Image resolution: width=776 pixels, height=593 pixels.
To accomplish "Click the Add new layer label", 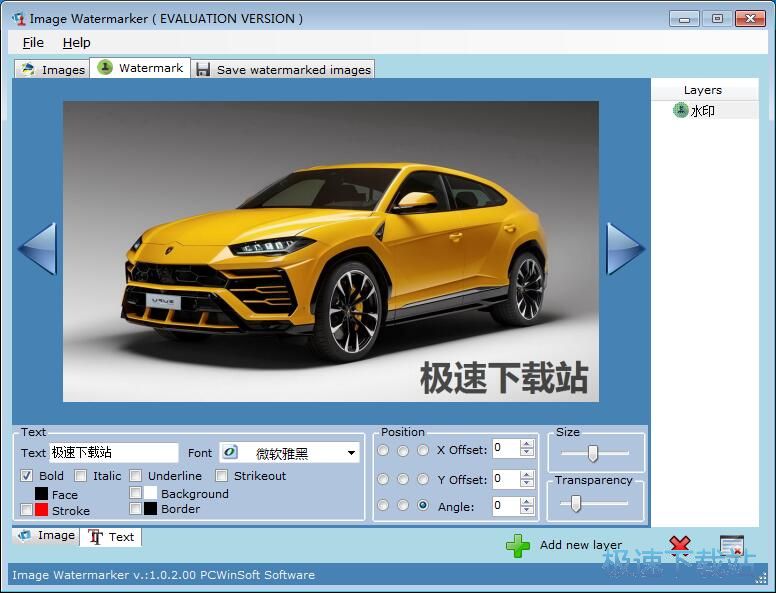I will (580, 545).
